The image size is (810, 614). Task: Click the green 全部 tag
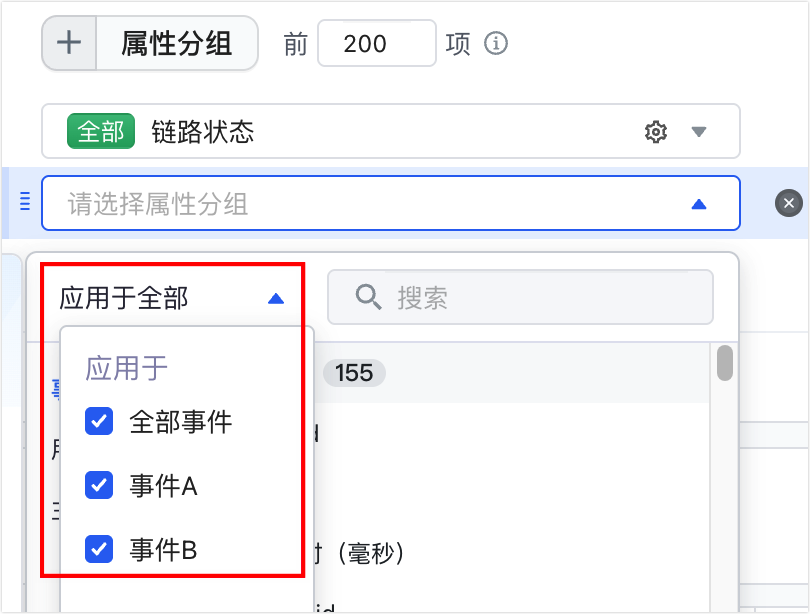pyautogui.click(x=101, y=131)
